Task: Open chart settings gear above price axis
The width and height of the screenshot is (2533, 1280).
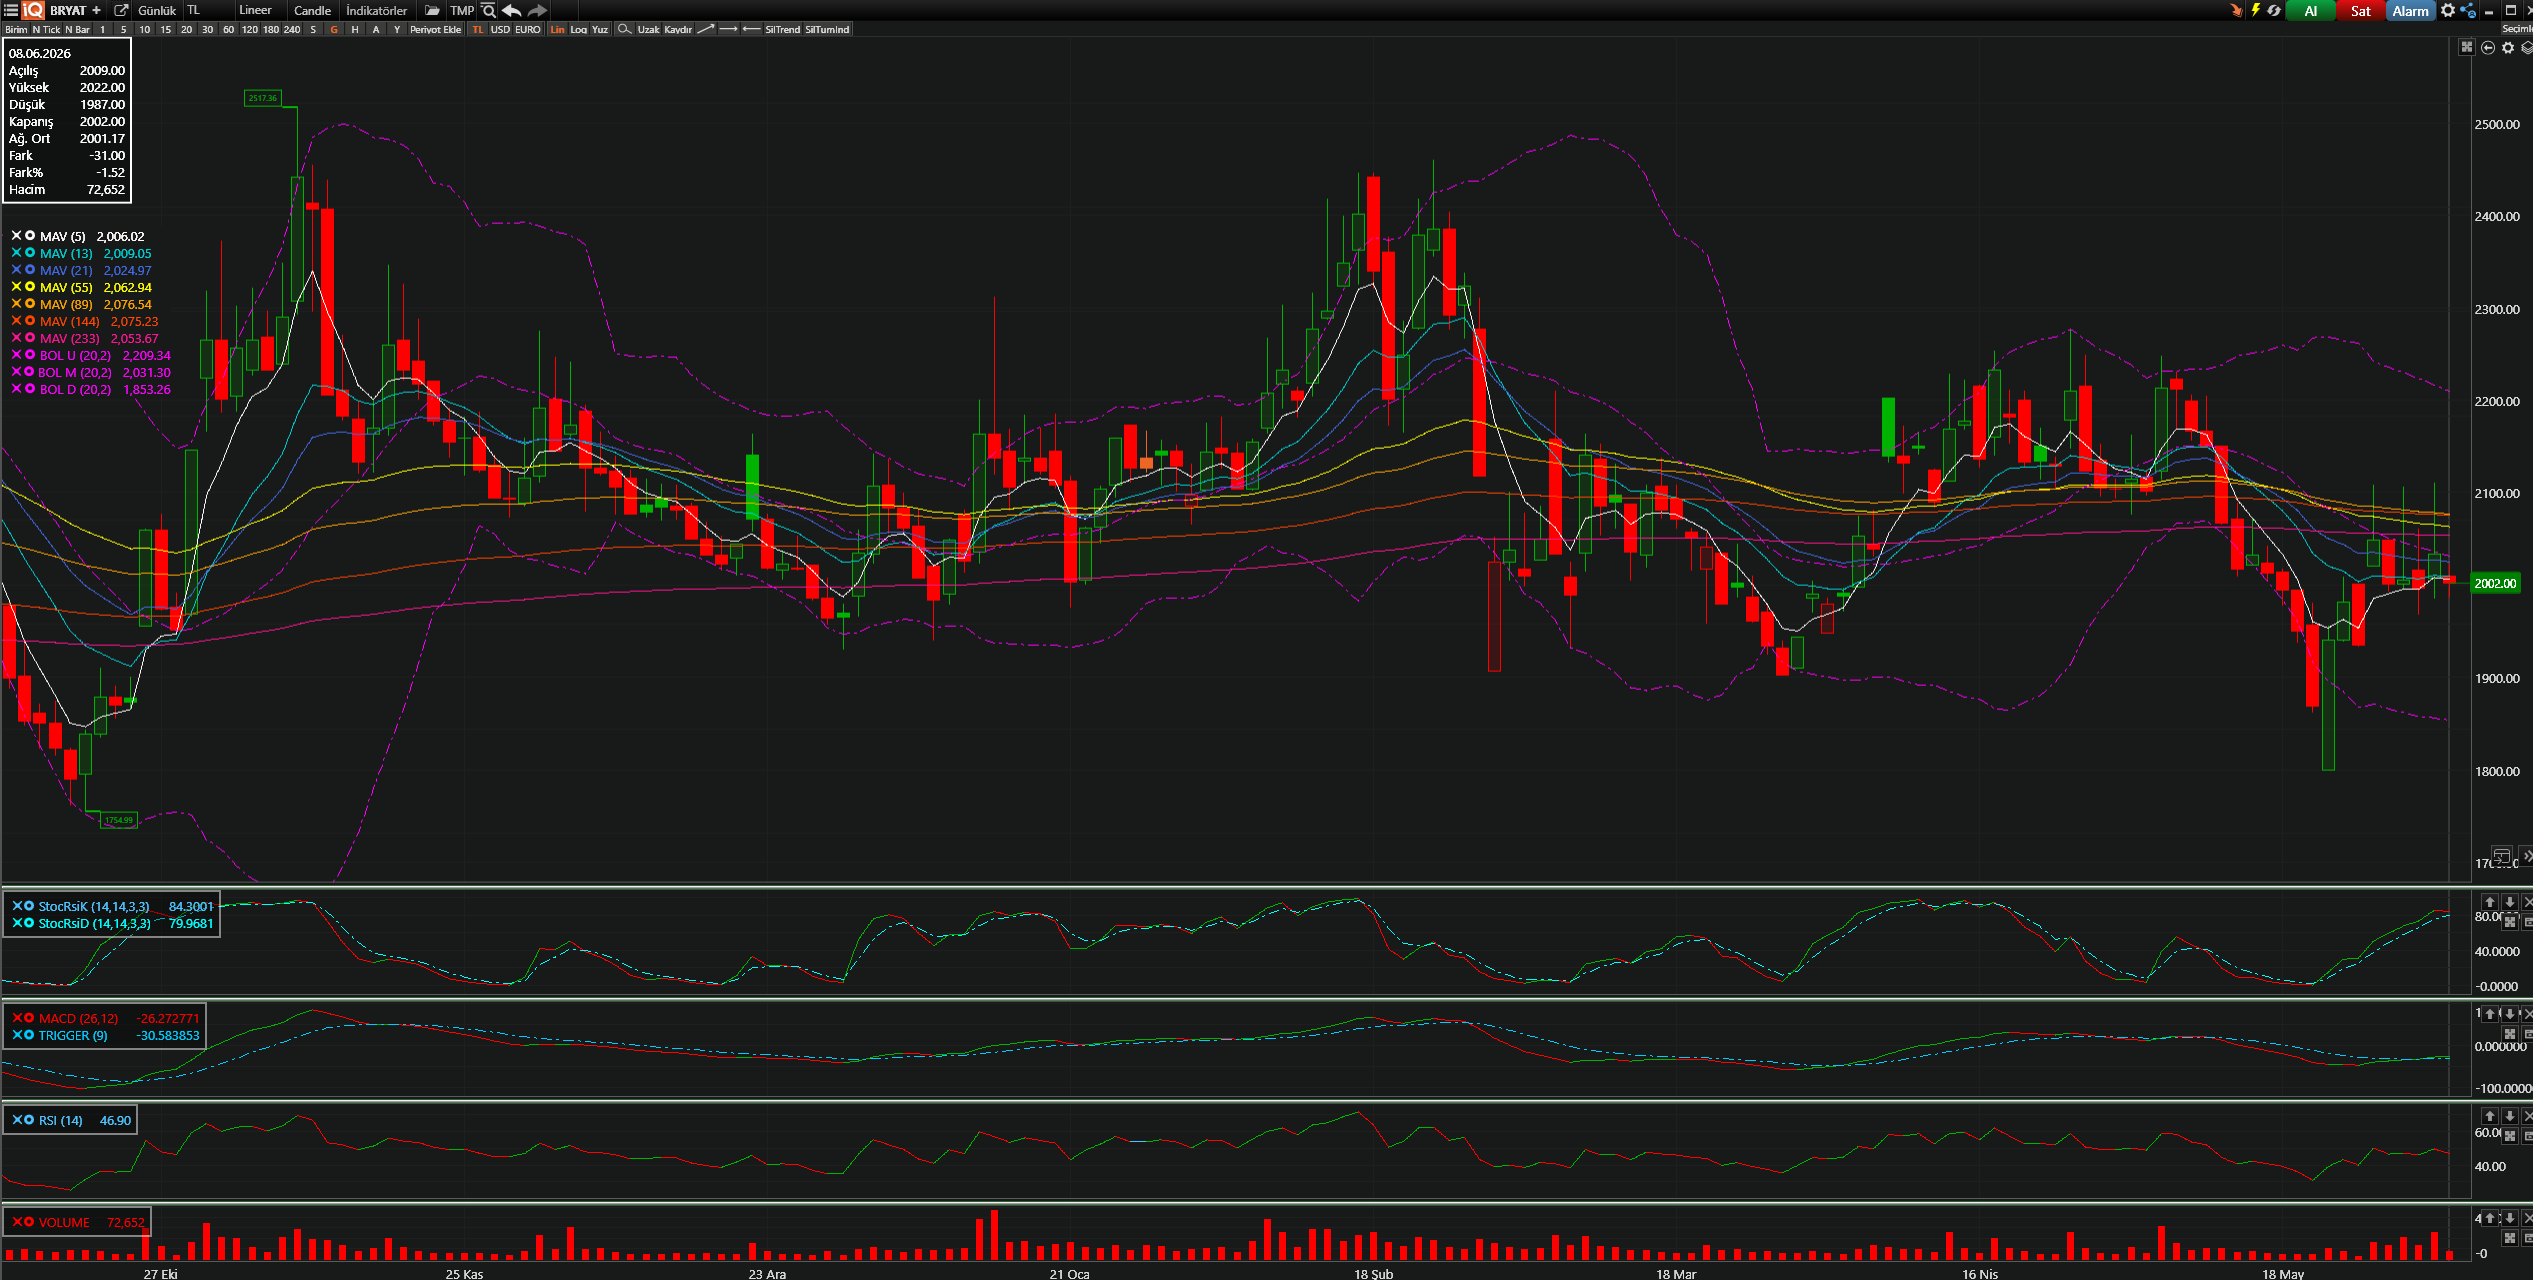Action: click(2508, 47)
